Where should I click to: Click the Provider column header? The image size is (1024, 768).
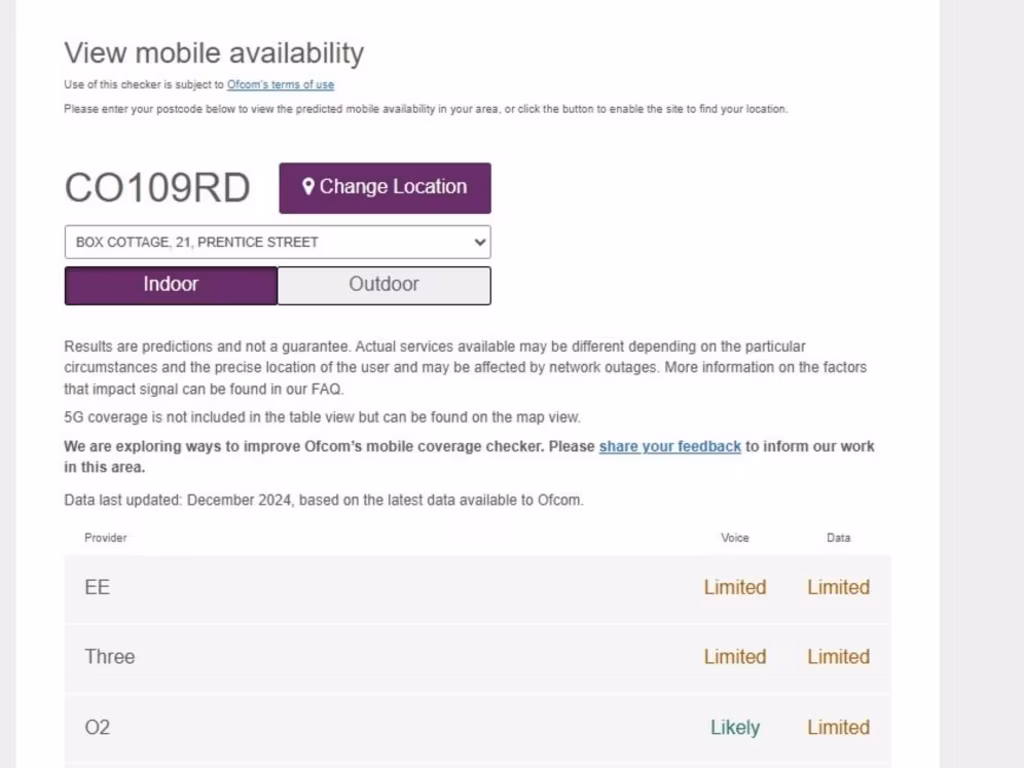tap(105, 538)
